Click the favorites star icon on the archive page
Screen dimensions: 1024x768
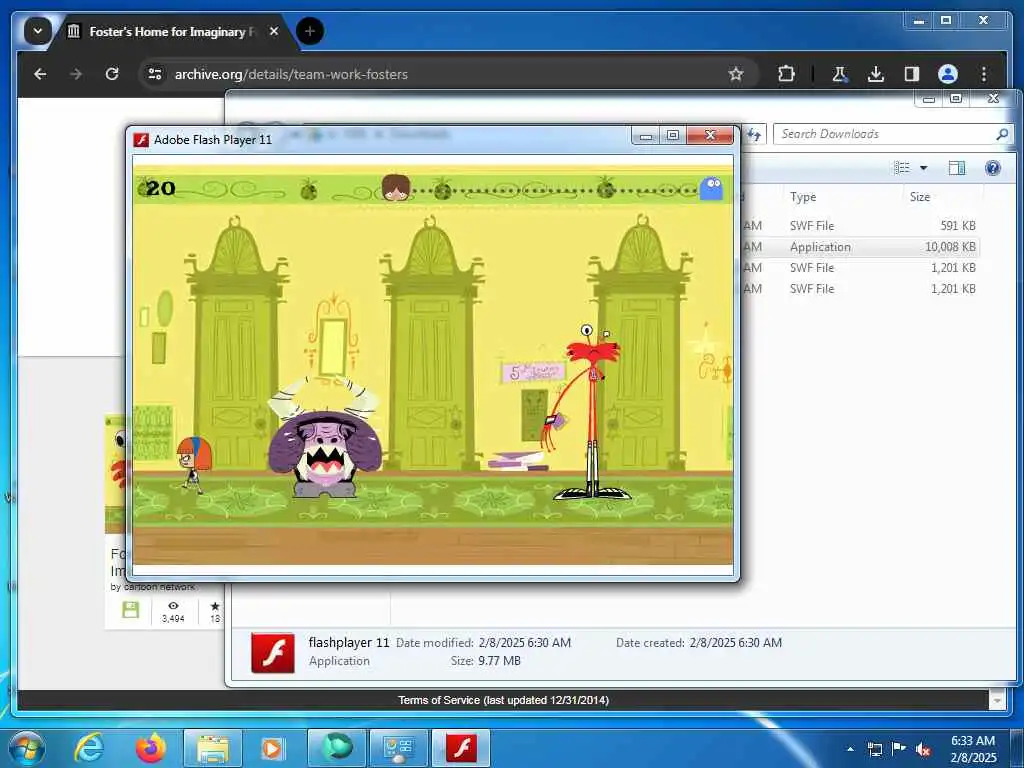[215, 606]
